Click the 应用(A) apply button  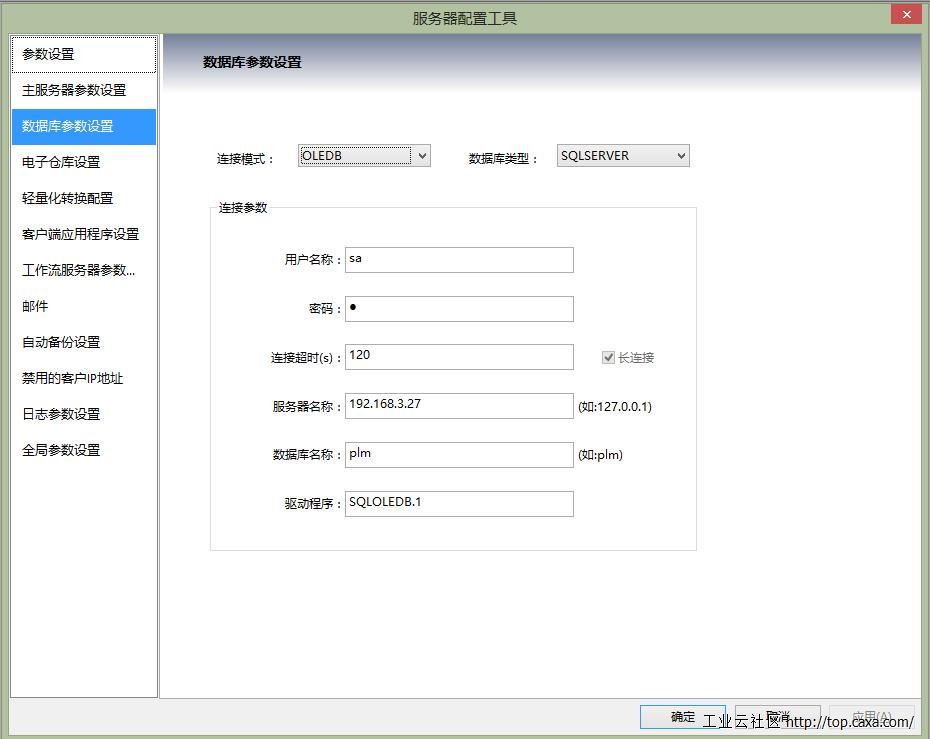tap(872, 717)
